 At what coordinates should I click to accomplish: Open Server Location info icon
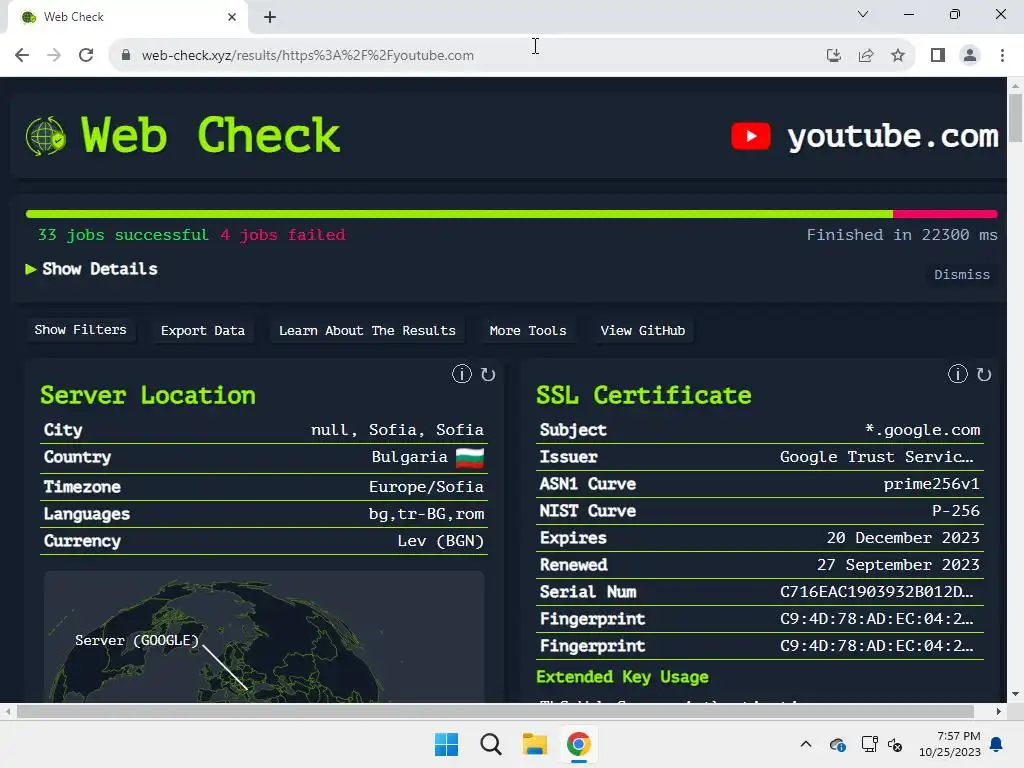tap(462, 374)
